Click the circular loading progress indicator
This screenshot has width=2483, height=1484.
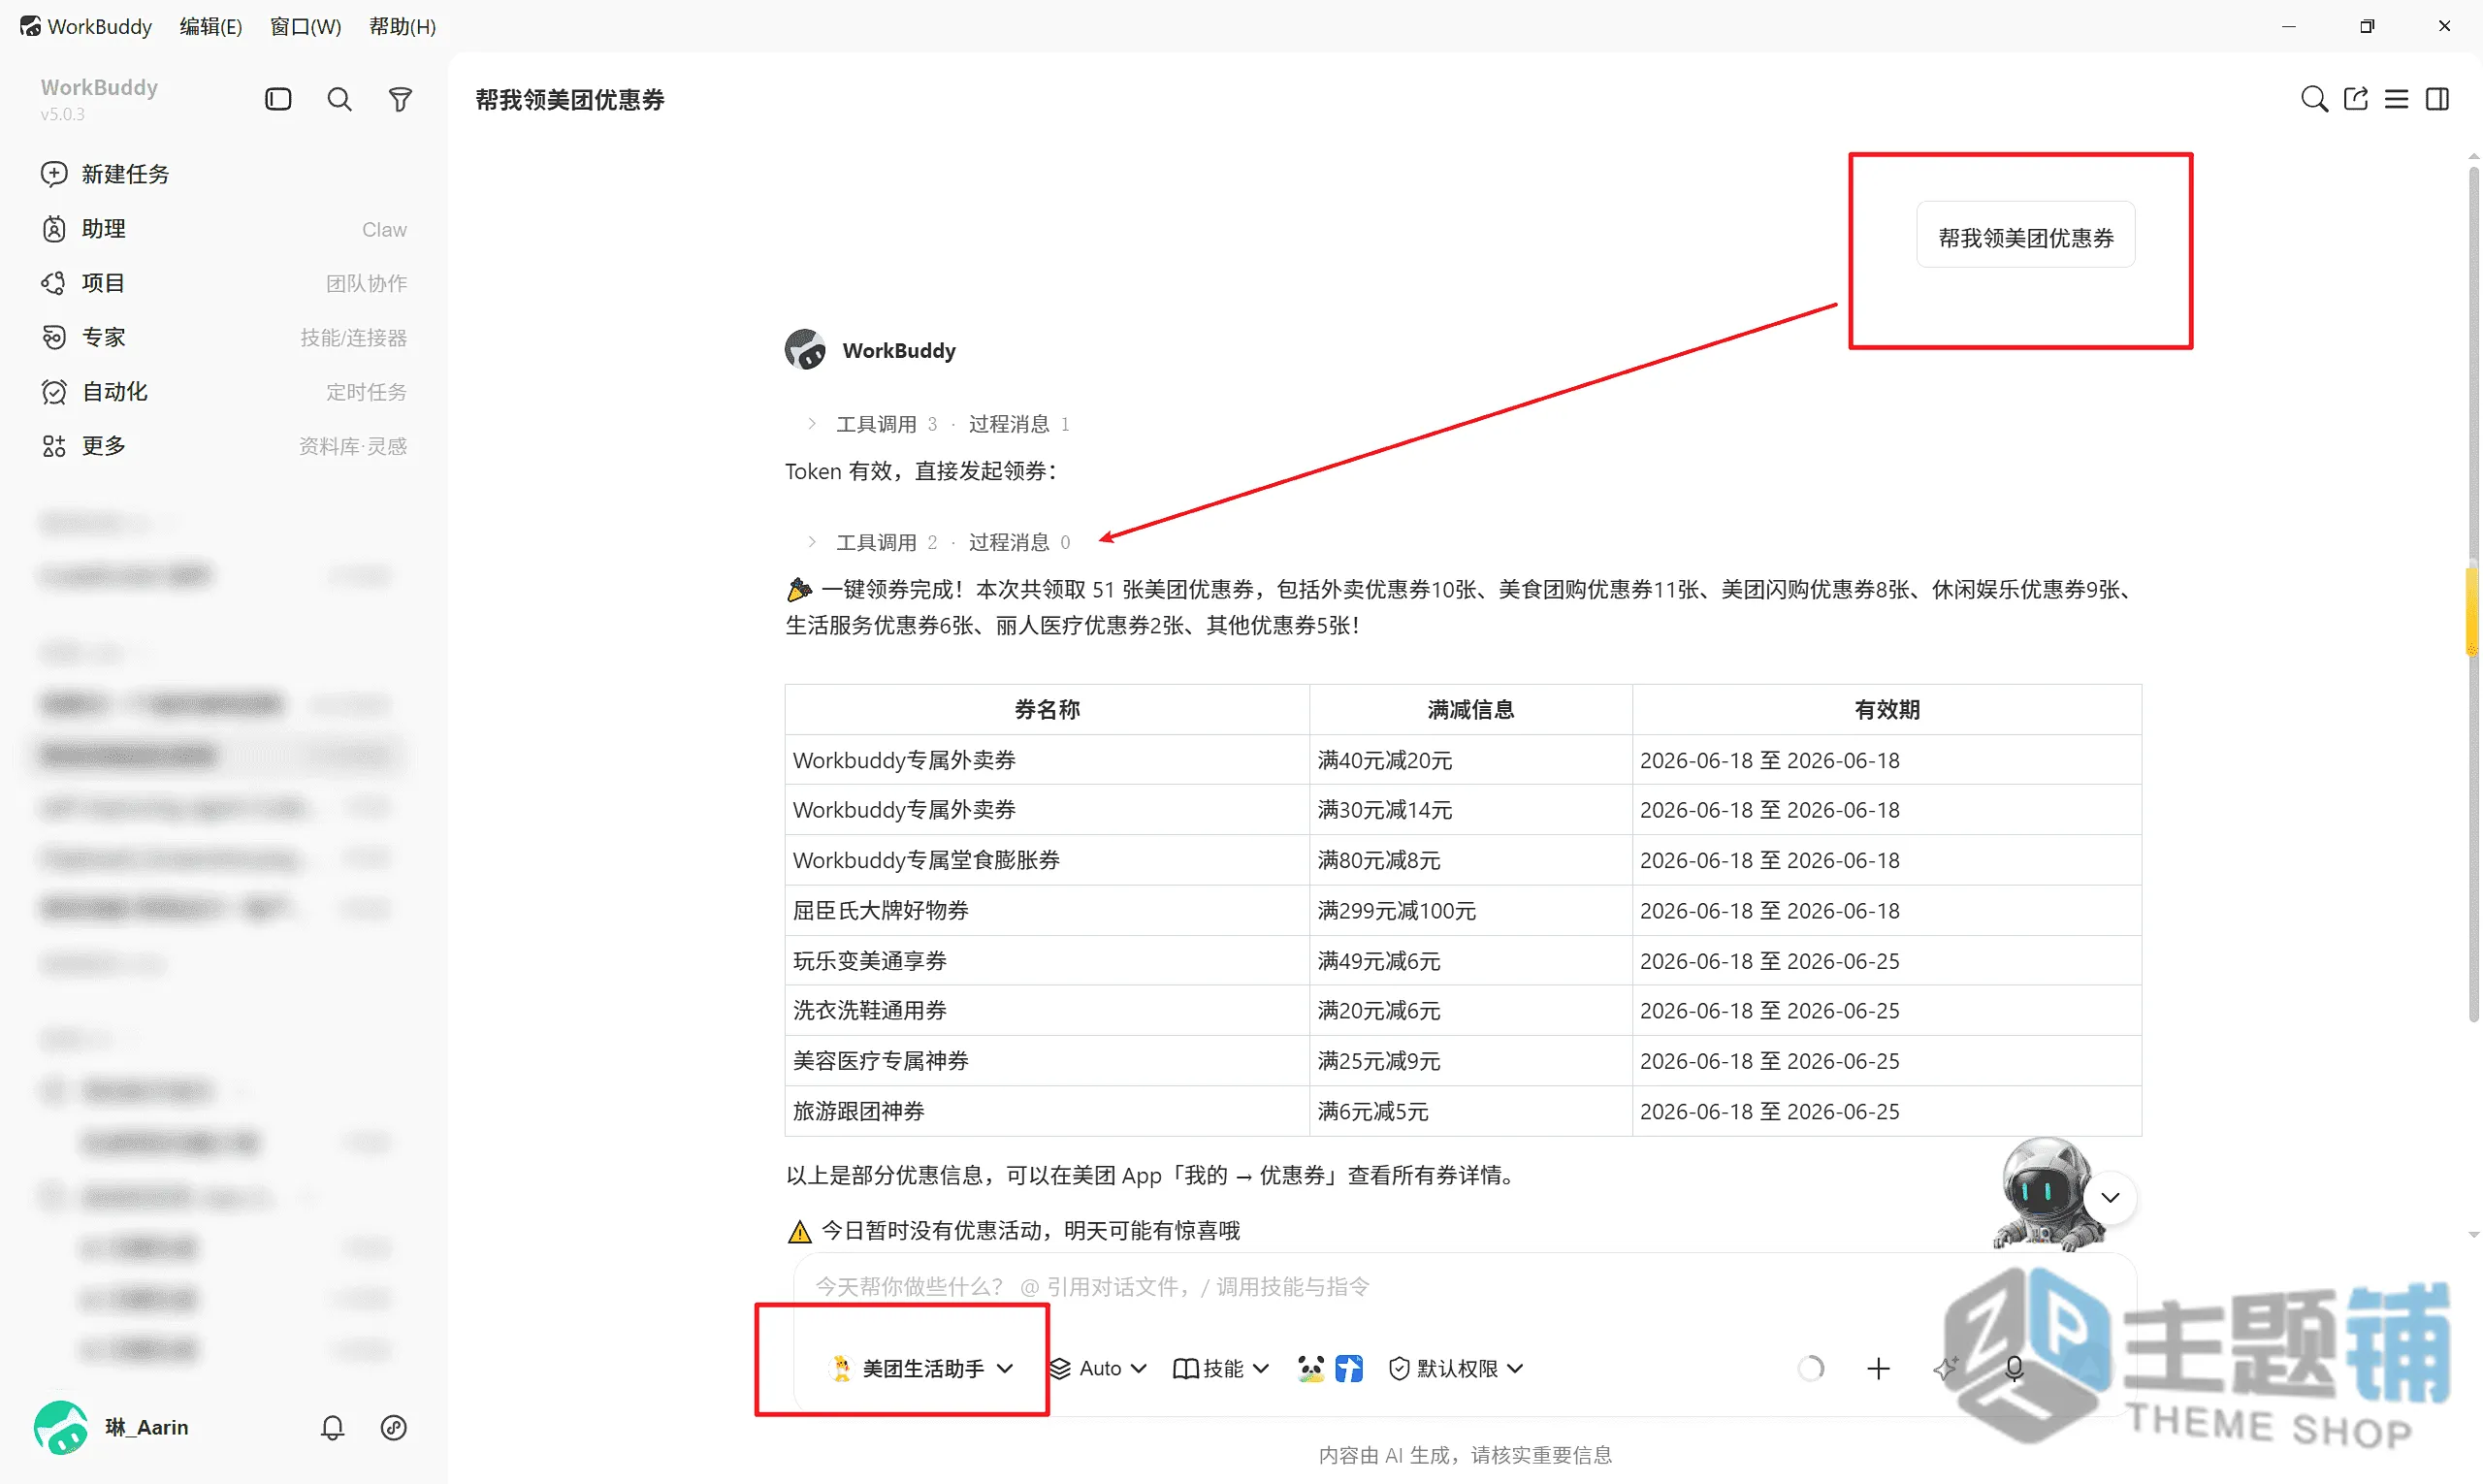(1811, 1368)
